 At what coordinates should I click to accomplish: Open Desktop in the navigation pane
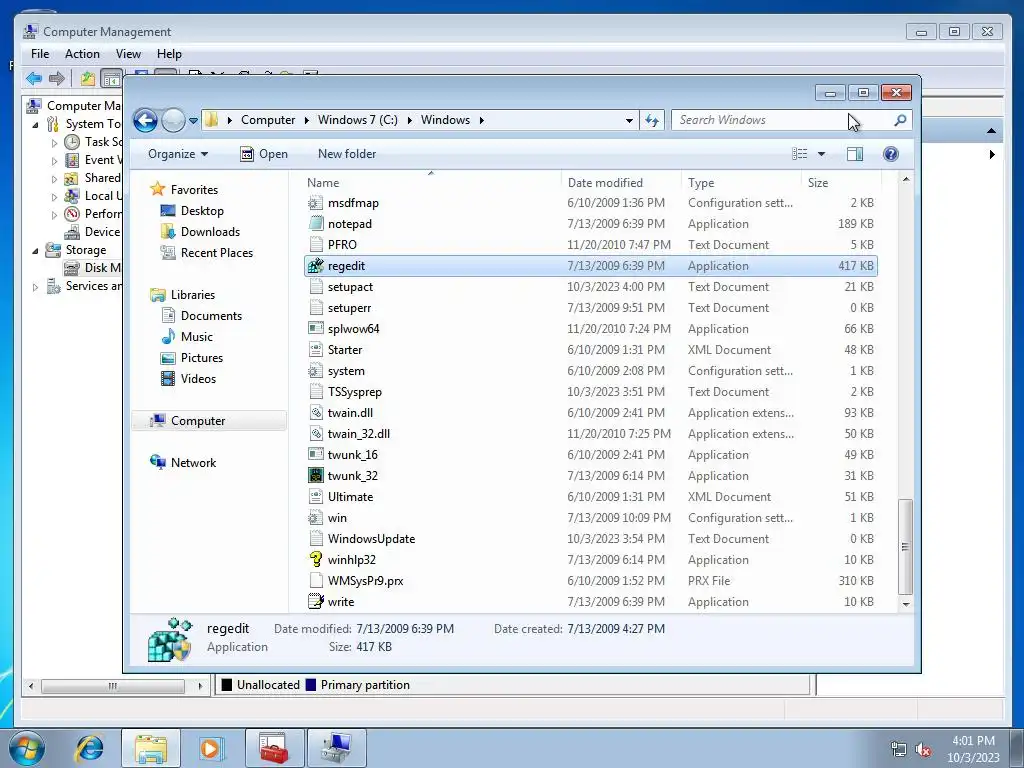(202, 211)
